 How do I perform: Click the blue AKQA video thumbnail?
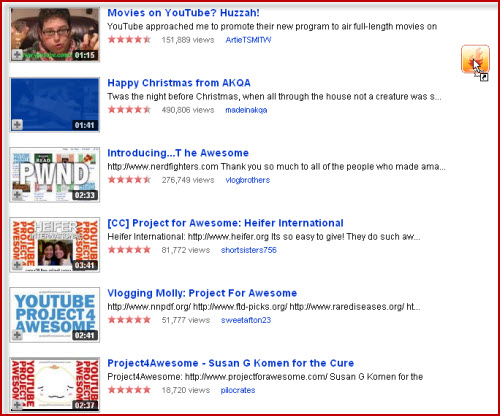point(55,105)
